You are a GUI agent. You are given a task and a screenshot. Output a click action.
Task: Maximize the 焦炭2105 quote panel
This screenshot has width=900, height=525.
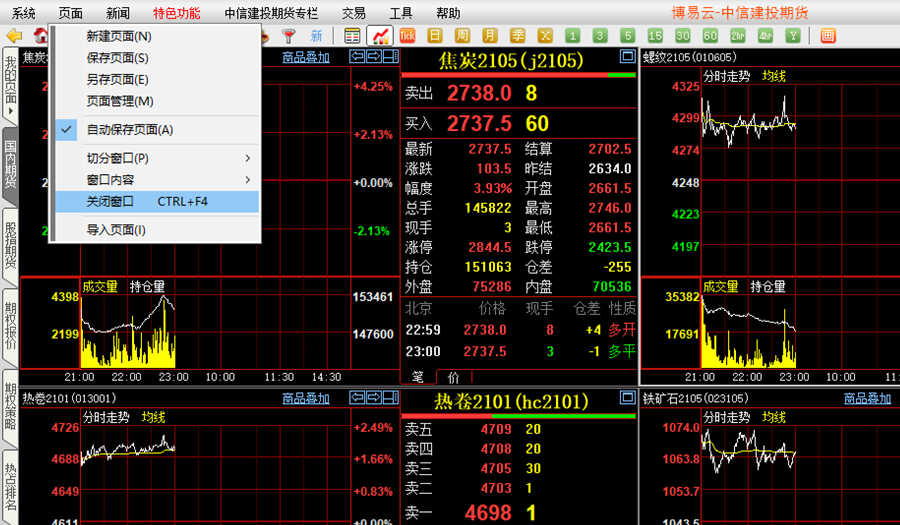(x=627, y=57)
